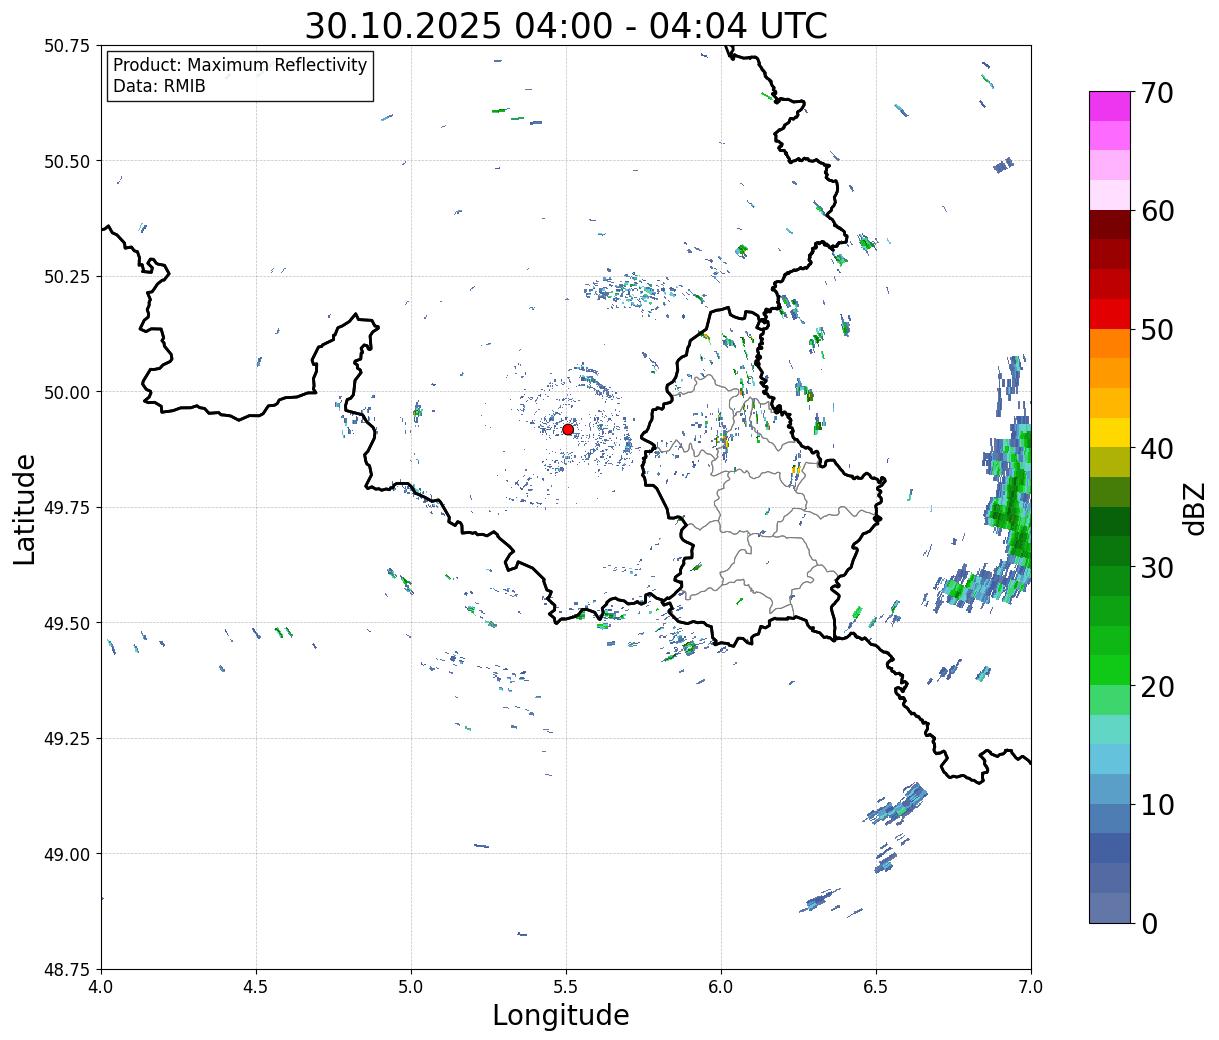Click the latitude tick label 48.75
The image size is (1219, 1040).
click(x=67, y=970)
